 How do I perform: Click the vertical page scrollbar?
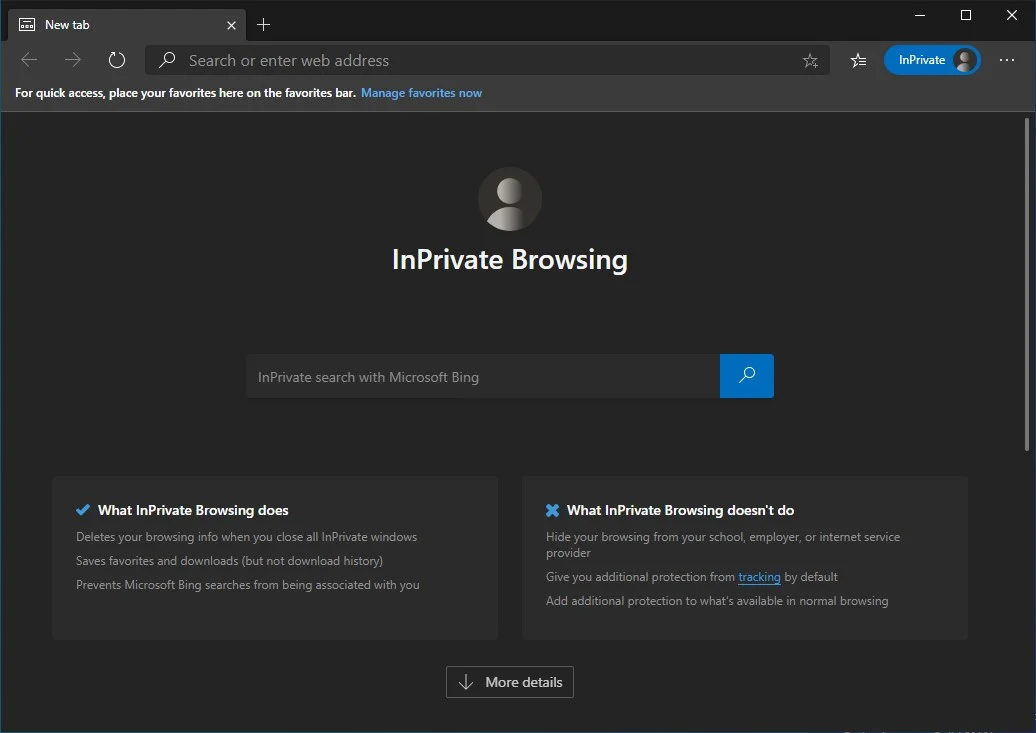pos(1027,284)
